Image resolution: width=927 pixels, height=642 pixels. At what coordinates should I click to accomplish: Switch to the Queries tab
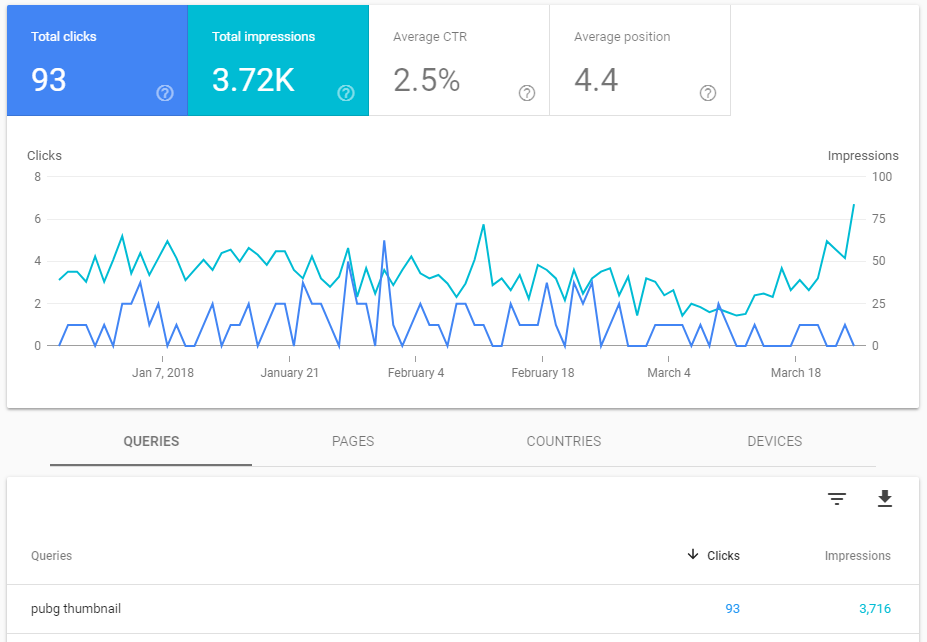151,441
